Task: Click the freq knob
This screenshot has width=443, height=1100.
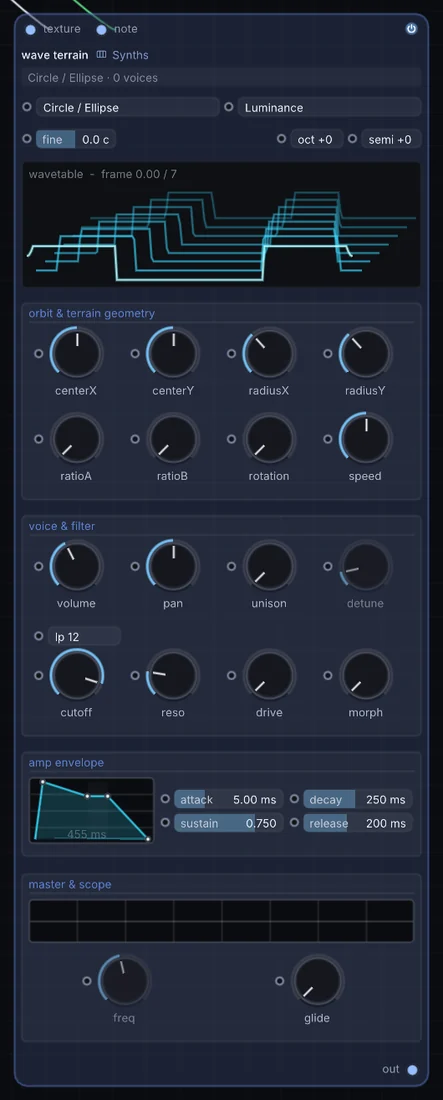Action: (x=124, y=981)
